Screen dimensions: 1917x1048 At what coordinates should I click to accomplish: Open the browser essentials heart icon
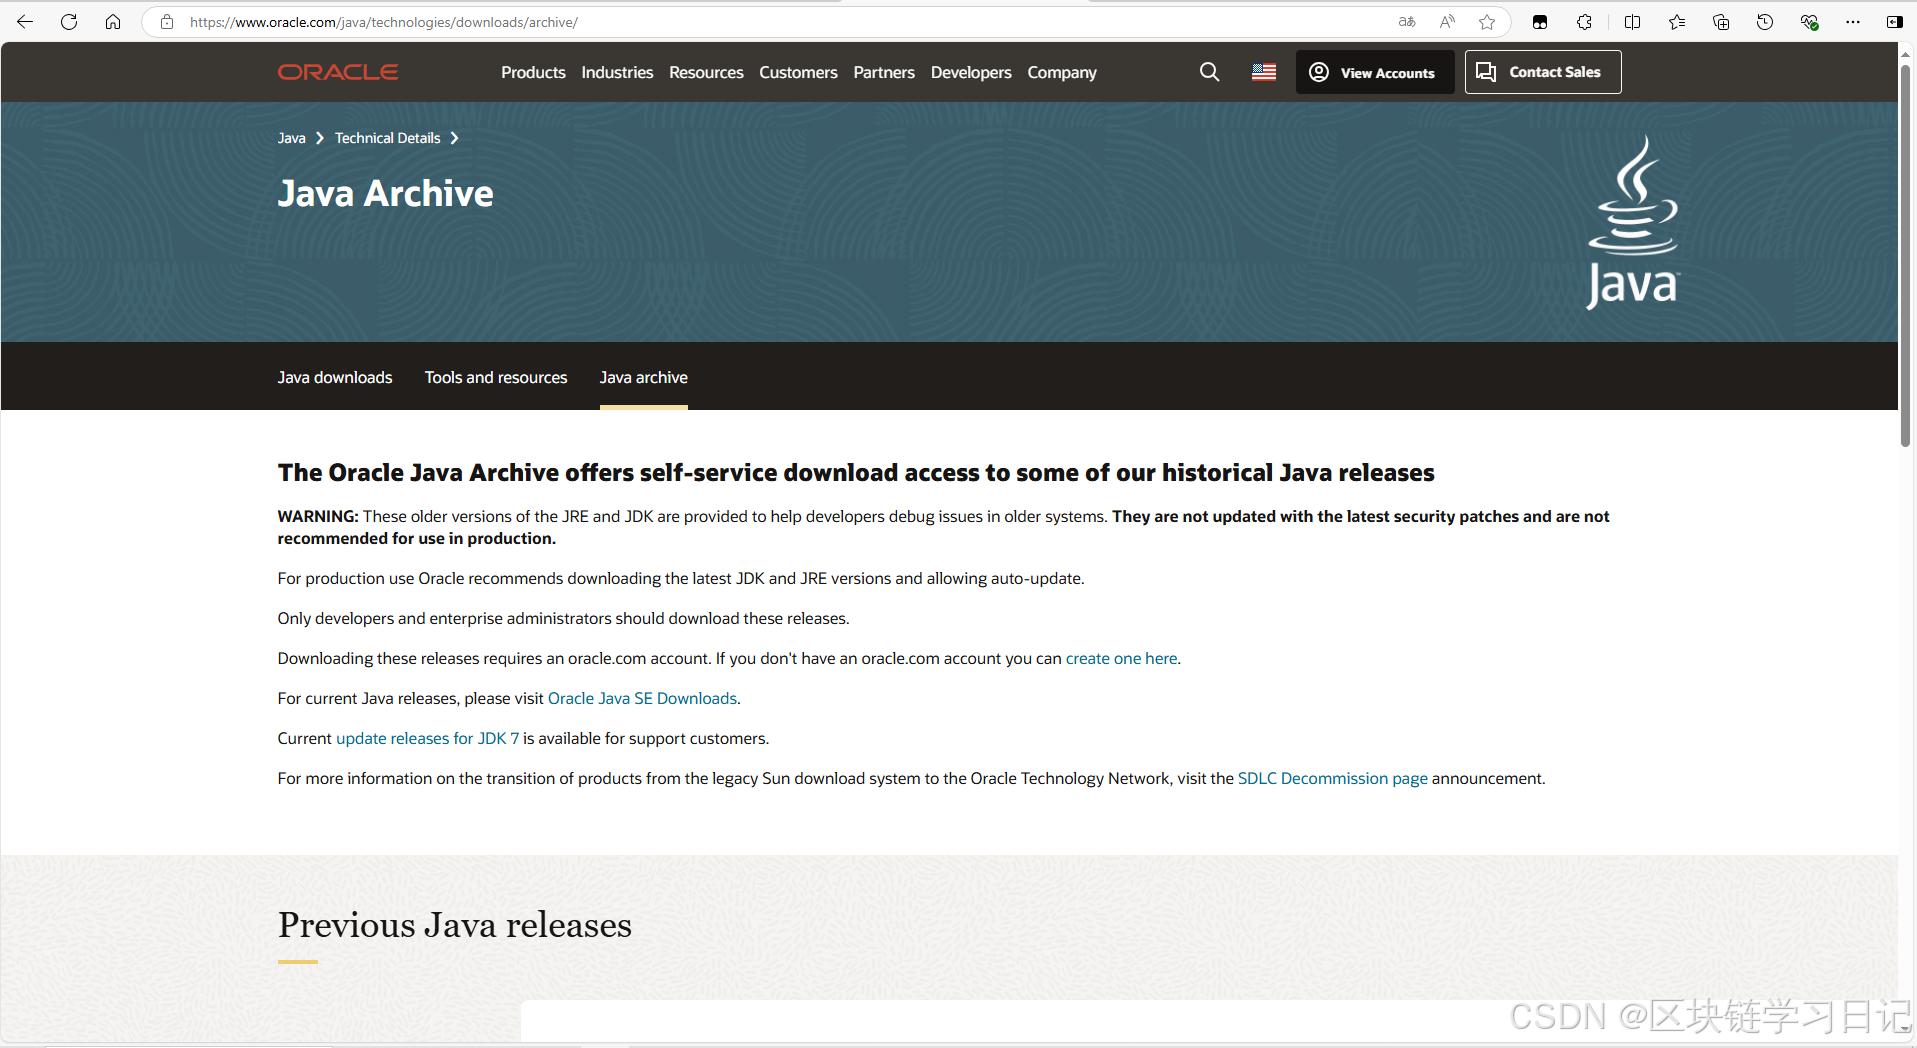point(1809,22)
